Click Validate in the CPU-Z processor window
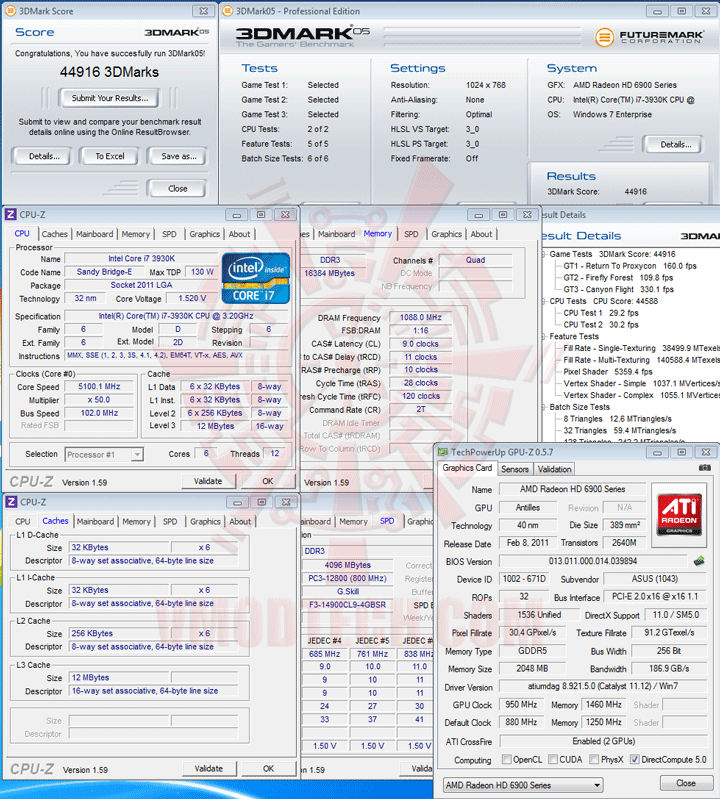This screenshot has height=799, width=720. click(208, 481)
